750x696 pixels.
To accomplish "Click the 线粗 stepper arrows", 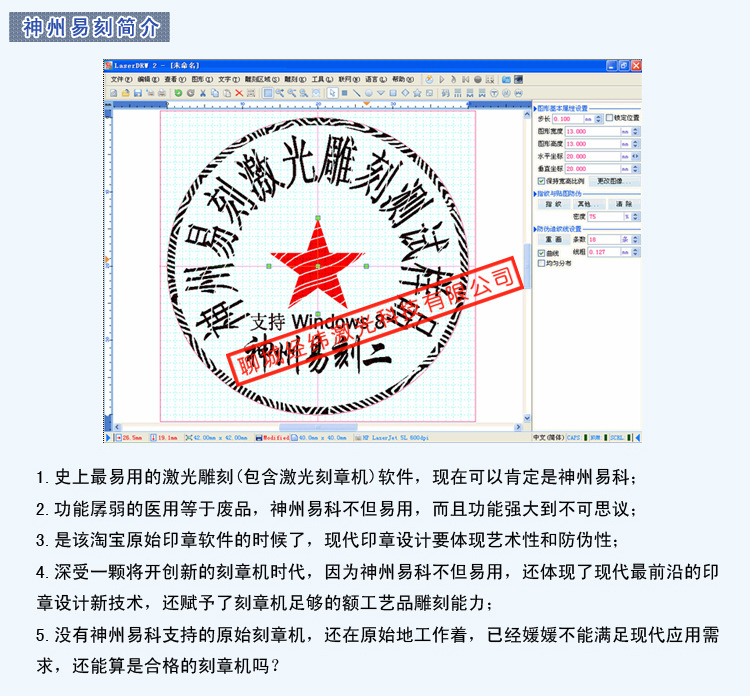I will coord(635,252).
